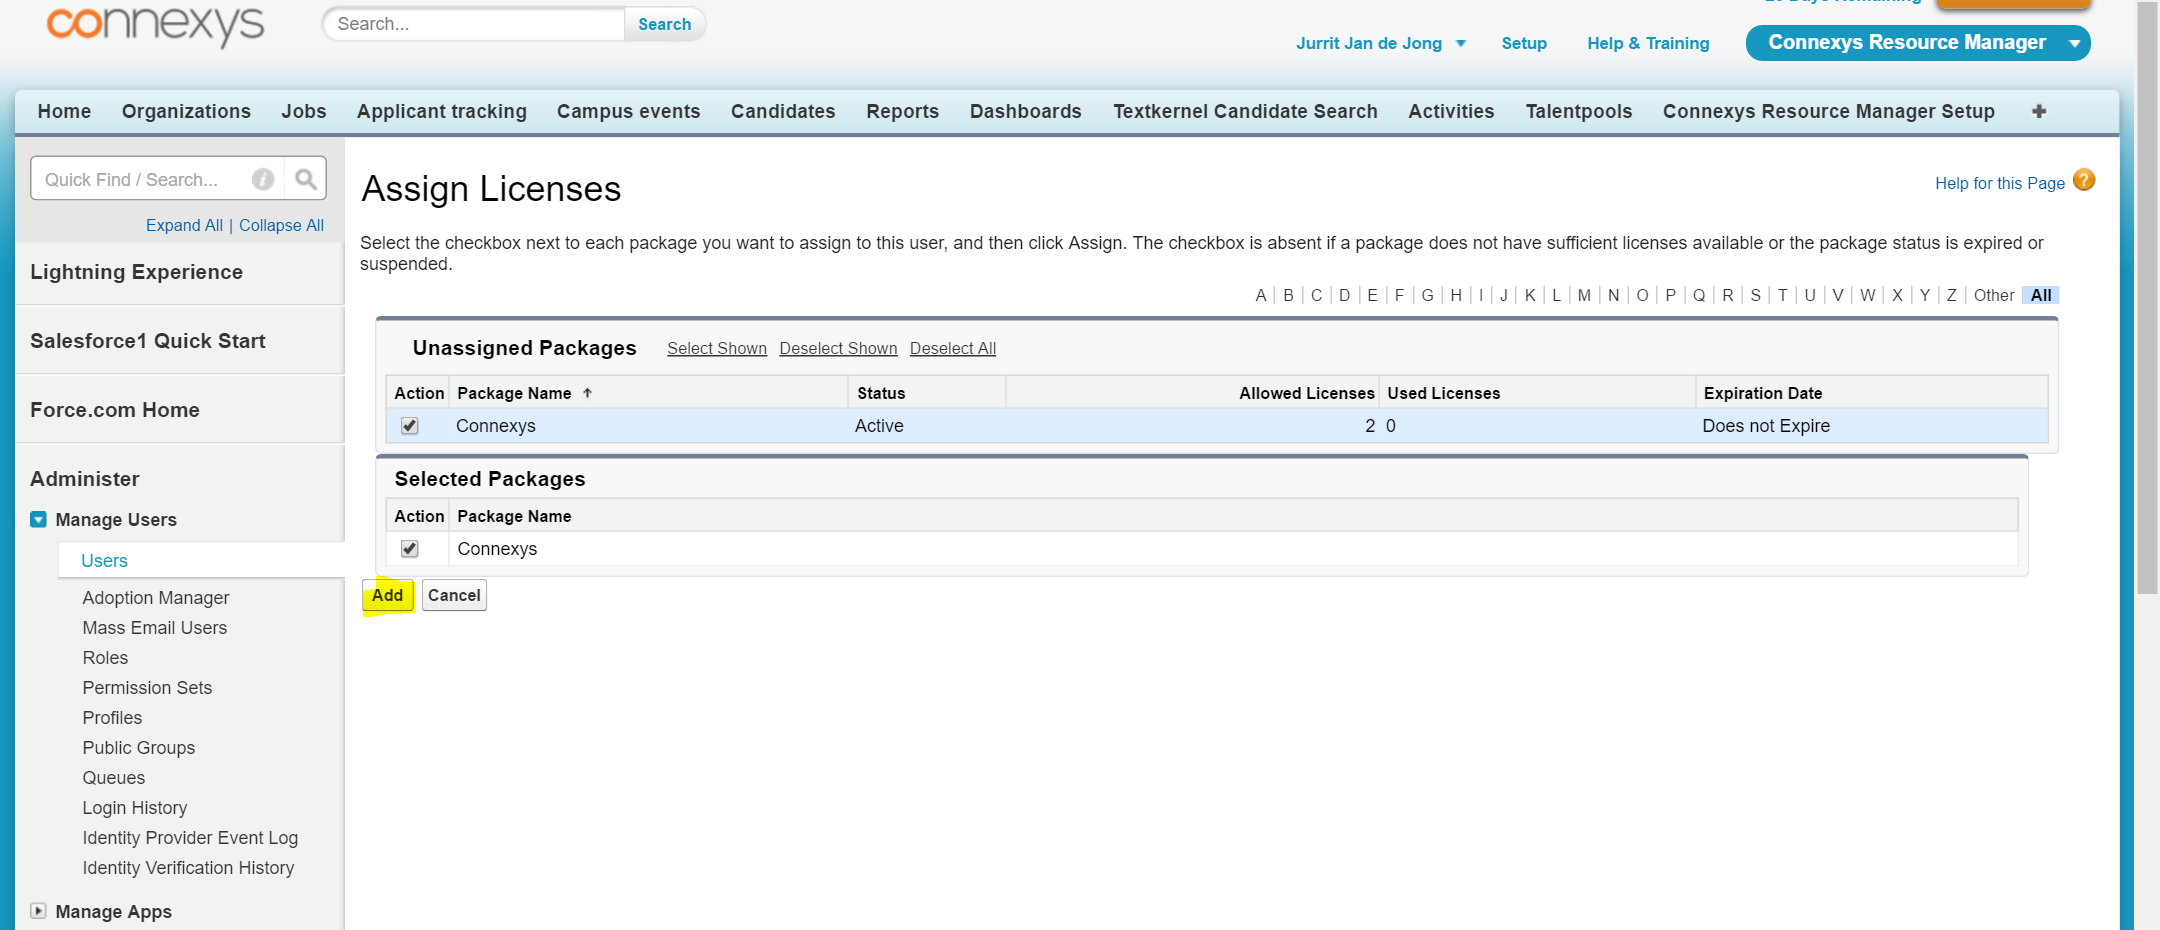
Task: Select Users under Manage Users
Action: [104, 561]
